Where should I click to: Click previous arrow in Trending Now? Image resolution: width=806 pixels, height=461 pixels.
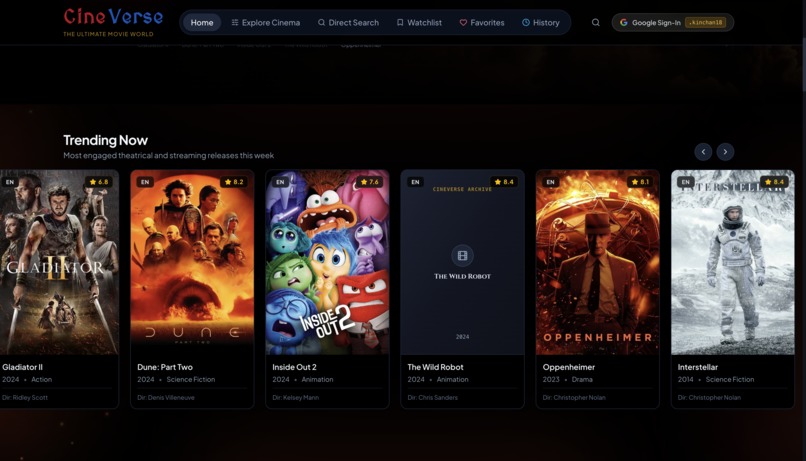coord(703,152)
